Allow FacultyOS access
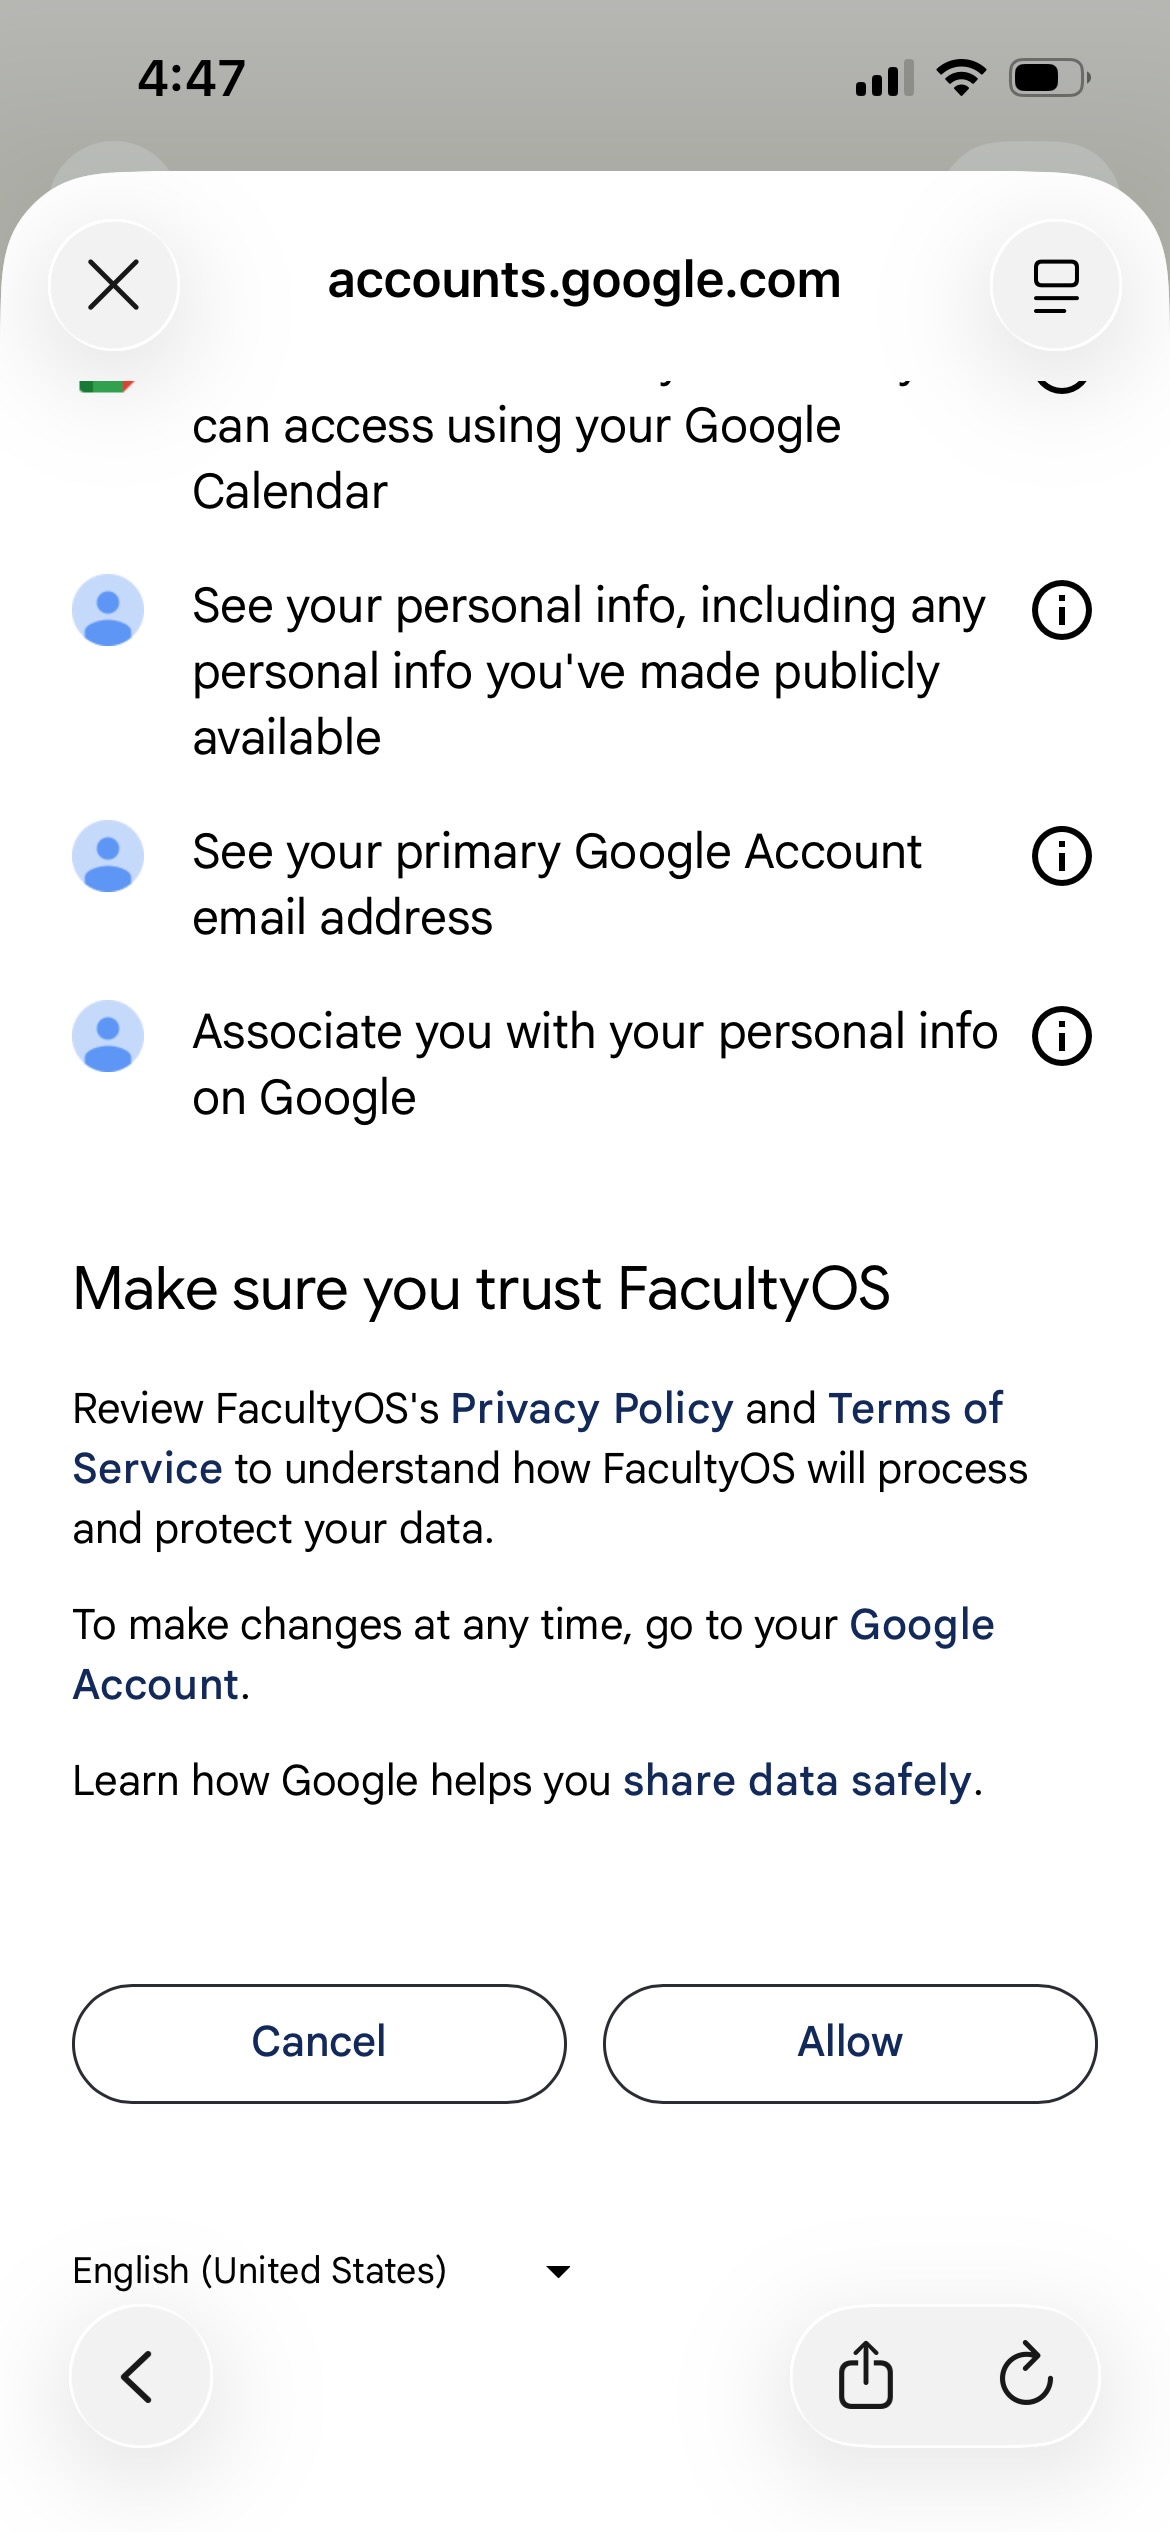1170x2532 pixels. pos(850,2044)
